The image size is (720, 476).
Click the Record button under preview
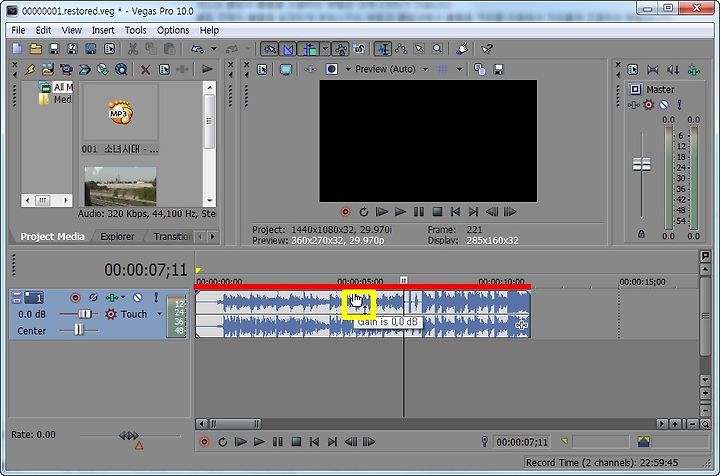[x=345, y=212]
